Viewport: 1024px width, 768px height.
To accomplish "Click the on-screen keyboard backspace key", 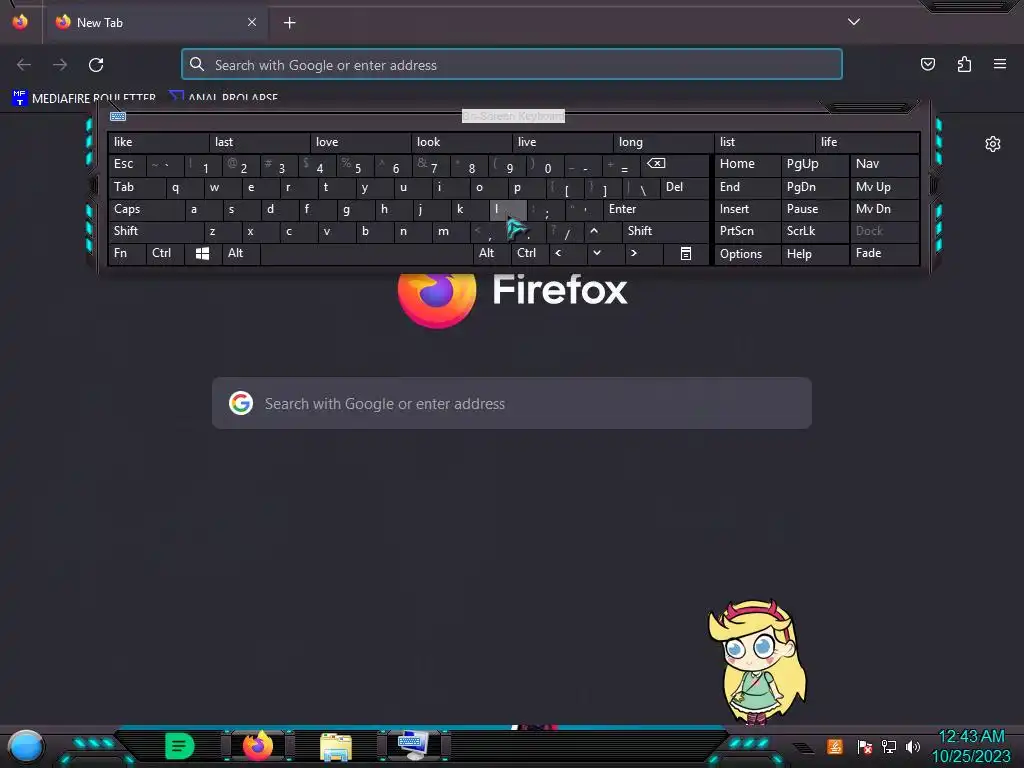I will coord(656,164).
